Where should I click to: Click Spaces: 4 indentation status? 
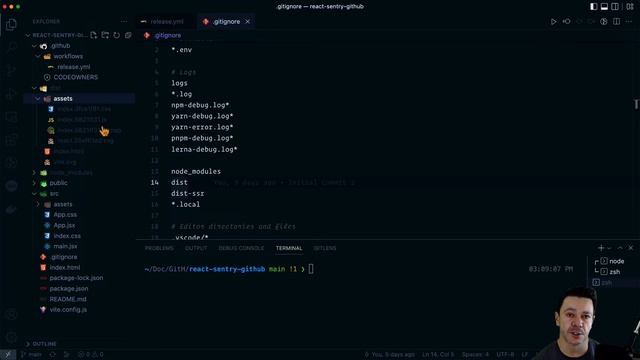point(475,354)
